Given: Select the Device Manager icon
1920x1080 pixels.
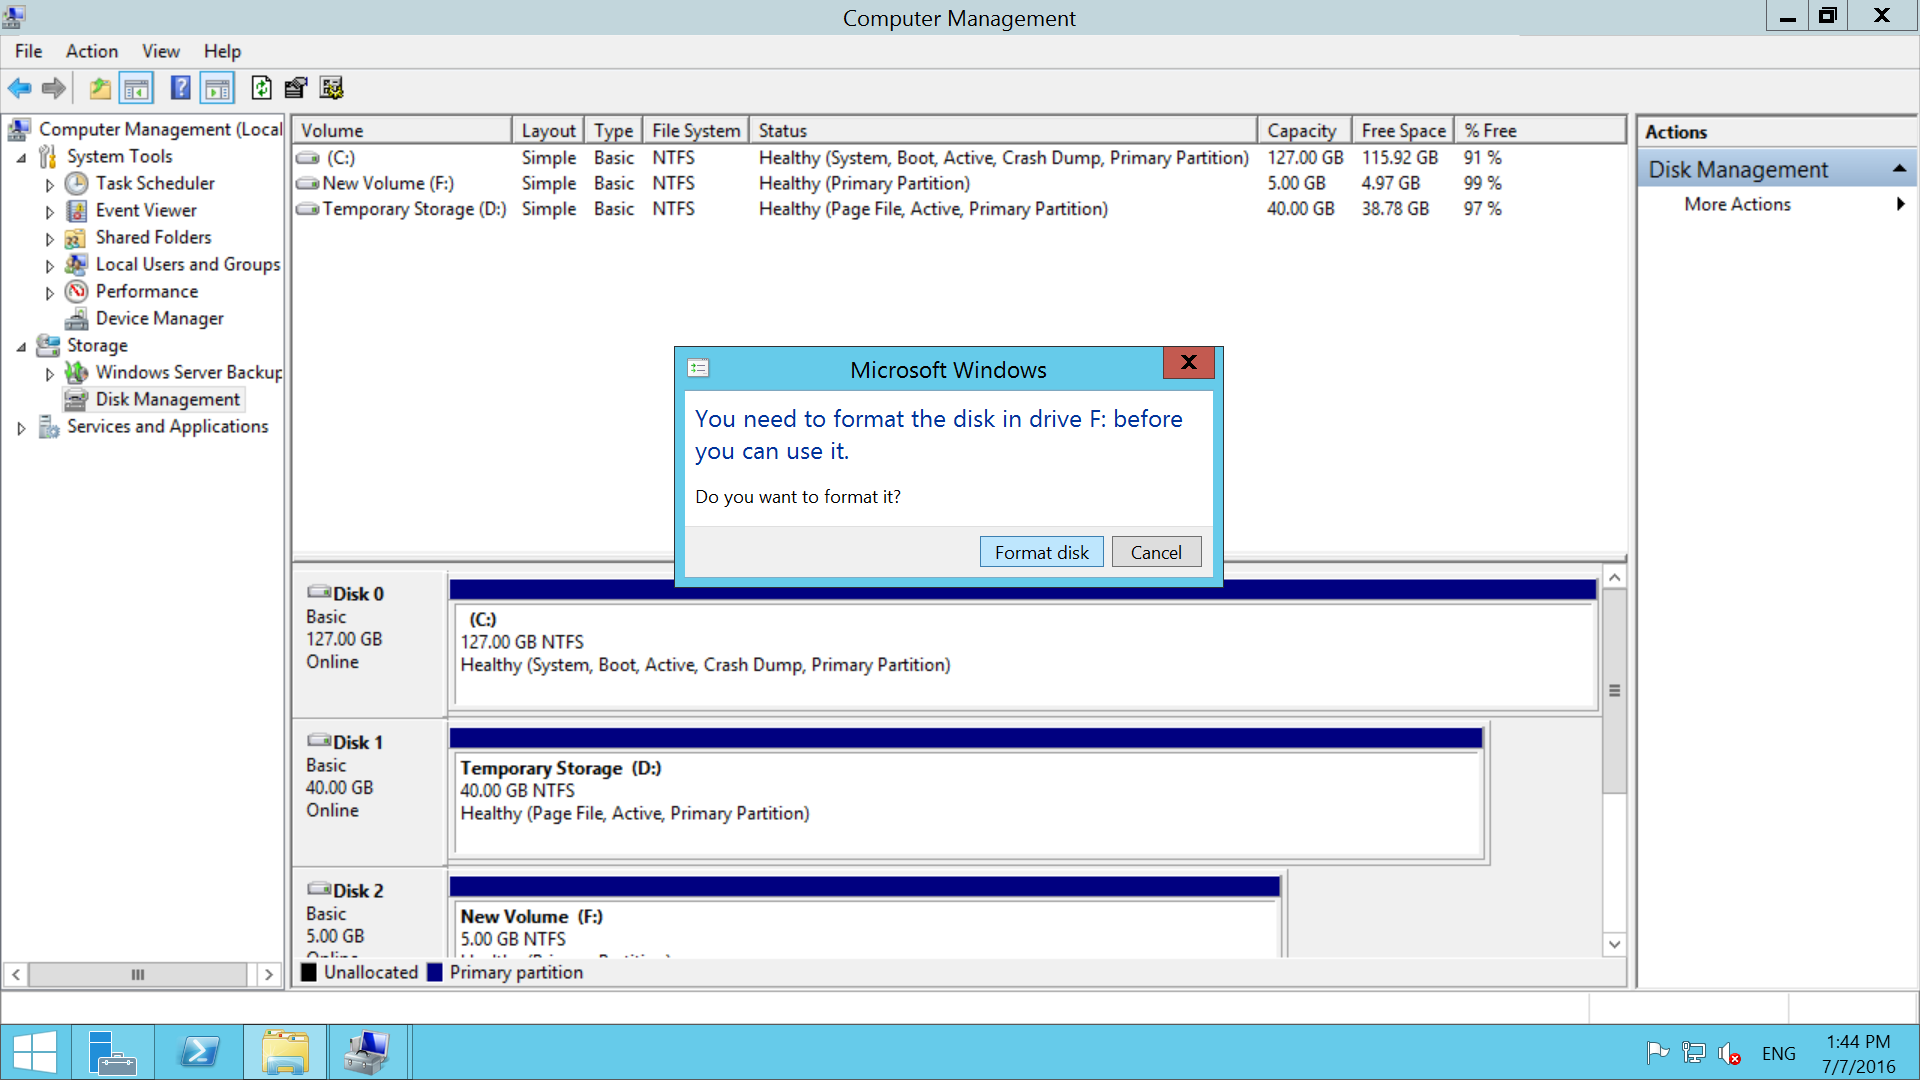Looking at the screenshot, I should point(77,318).
